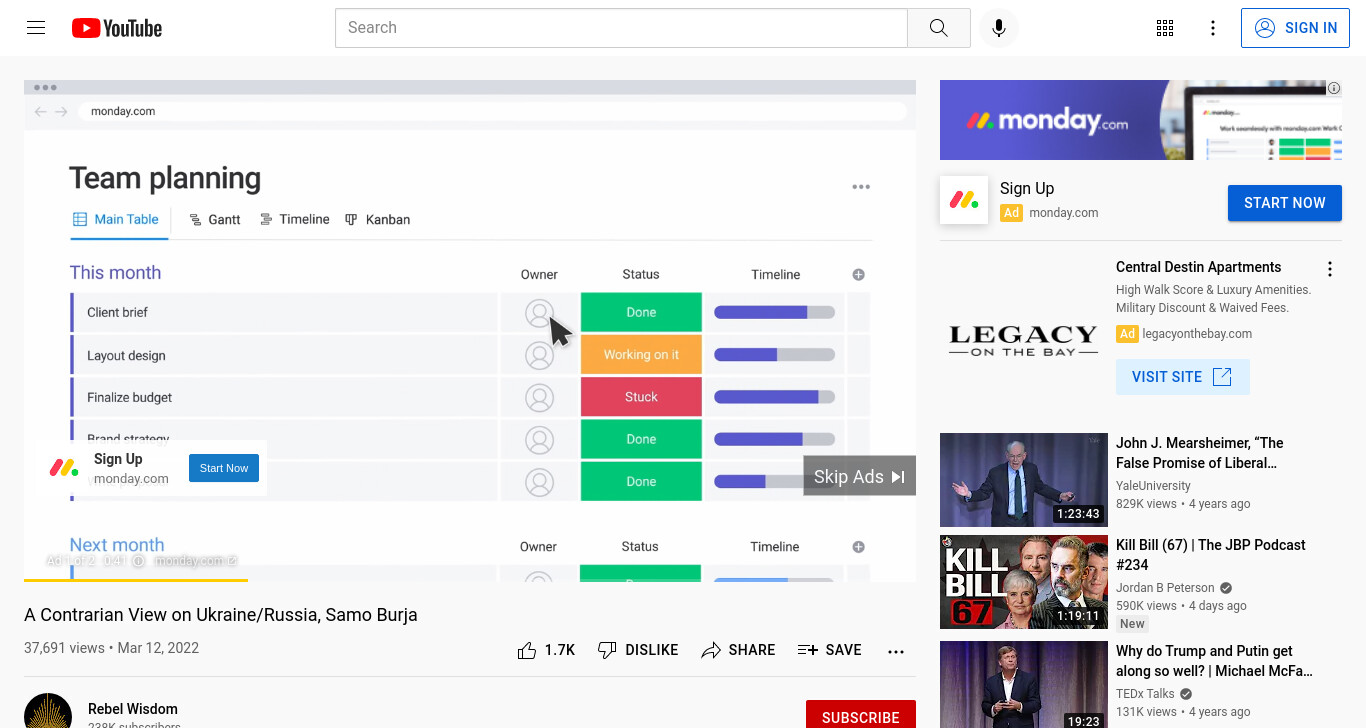This screenshot has width=1366, height=728.
Task: Click the video title text
Action: pos(221,615)
